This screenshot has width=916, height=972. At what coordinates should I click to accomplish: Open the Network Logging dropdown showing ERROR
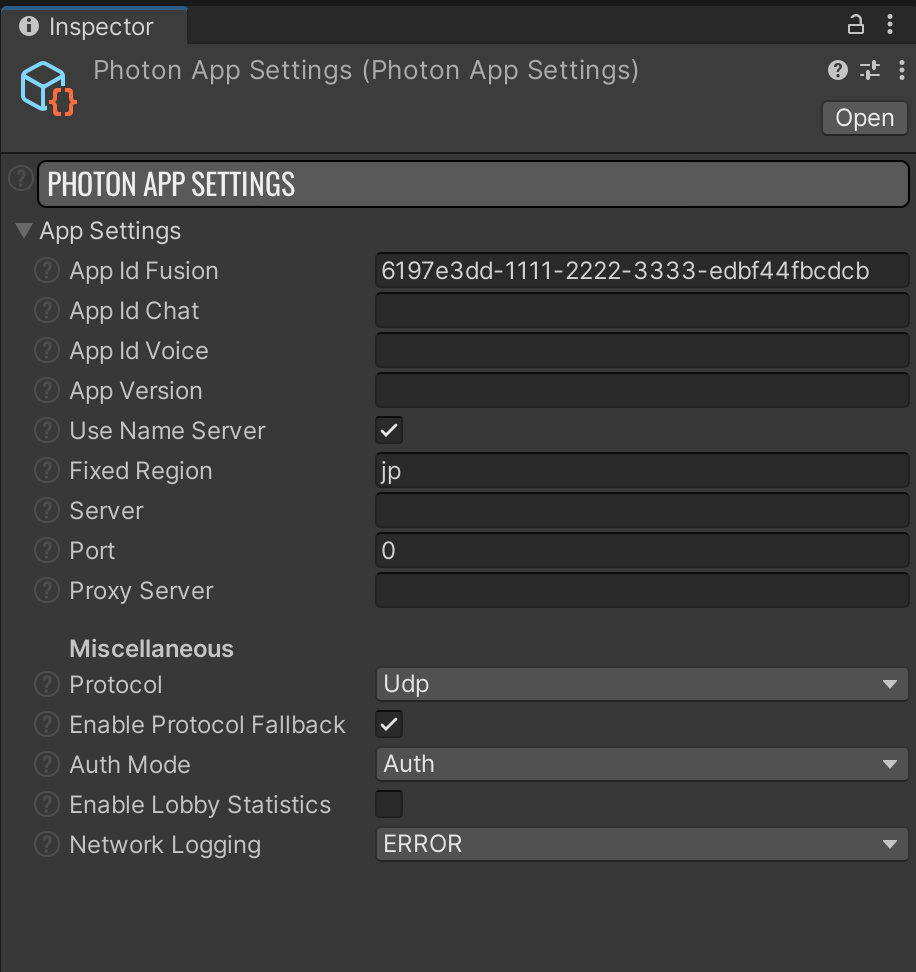[642, 844]
